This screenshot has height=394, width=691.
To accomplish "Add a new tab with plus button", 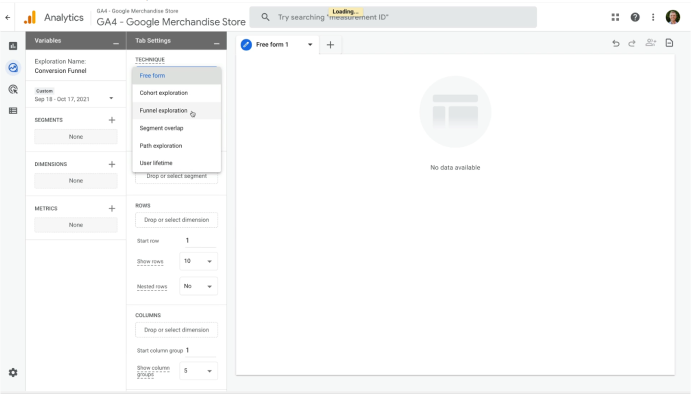I will [x=330, y=45].
